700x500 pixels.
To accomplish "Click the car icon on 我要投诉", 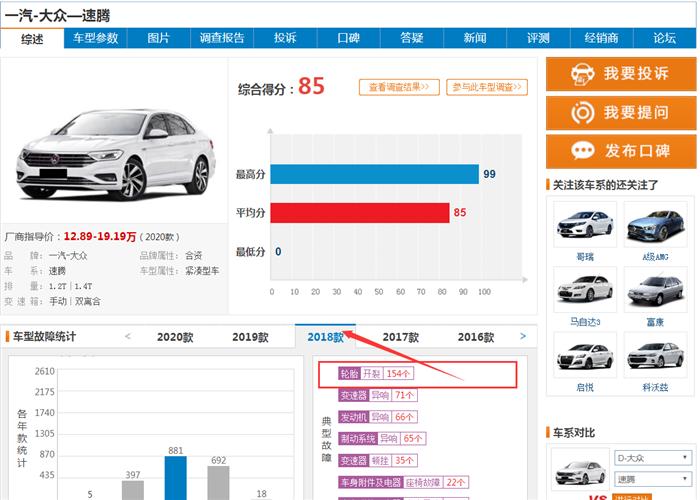I will (583, 74).
